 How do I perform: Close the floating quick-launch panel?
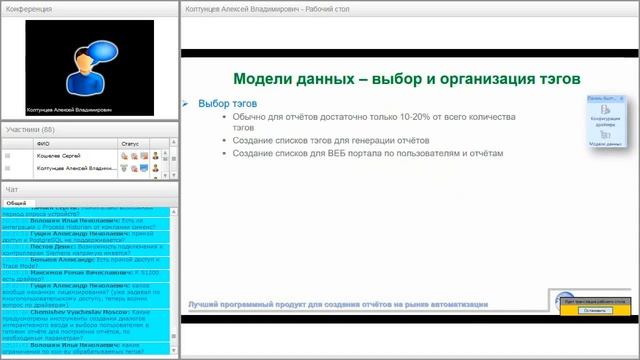622,98
